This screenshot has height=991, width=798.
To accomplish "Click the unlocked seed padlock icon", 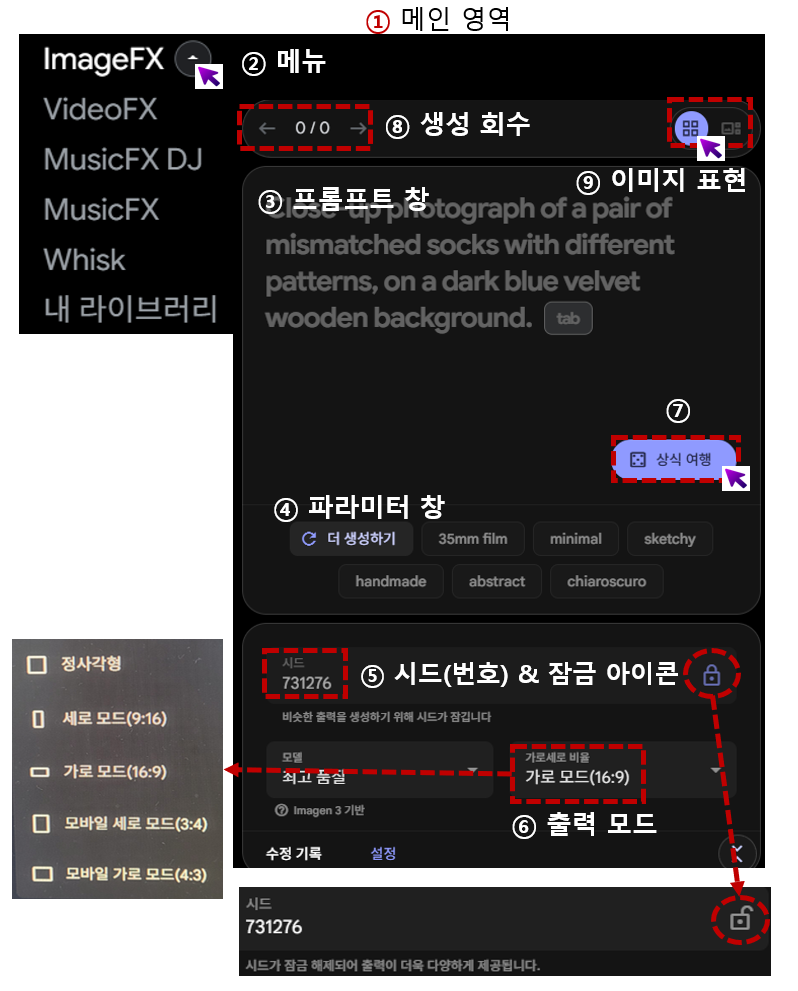I will [x=740, y=919].
